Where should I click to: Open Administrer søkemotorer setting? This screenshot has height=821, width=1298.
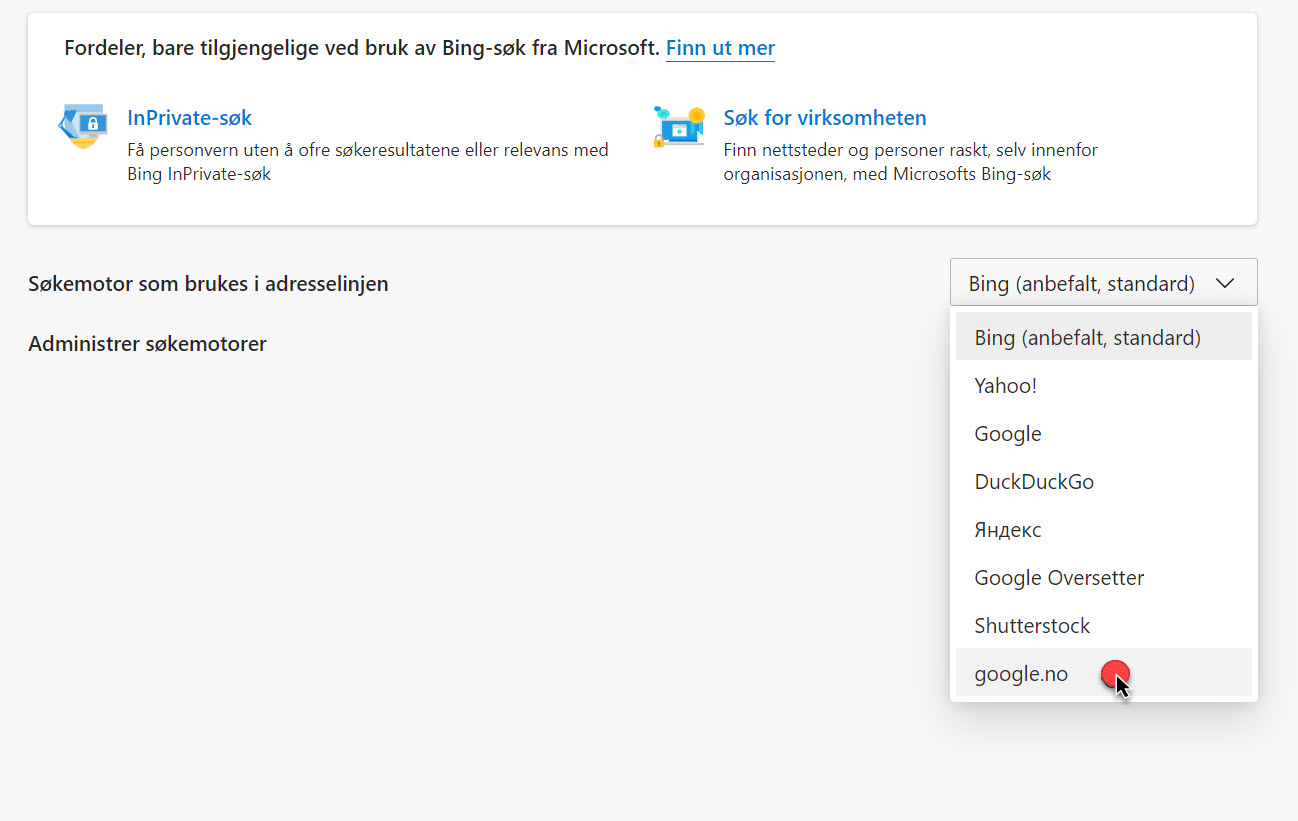[x=147, y=344]
